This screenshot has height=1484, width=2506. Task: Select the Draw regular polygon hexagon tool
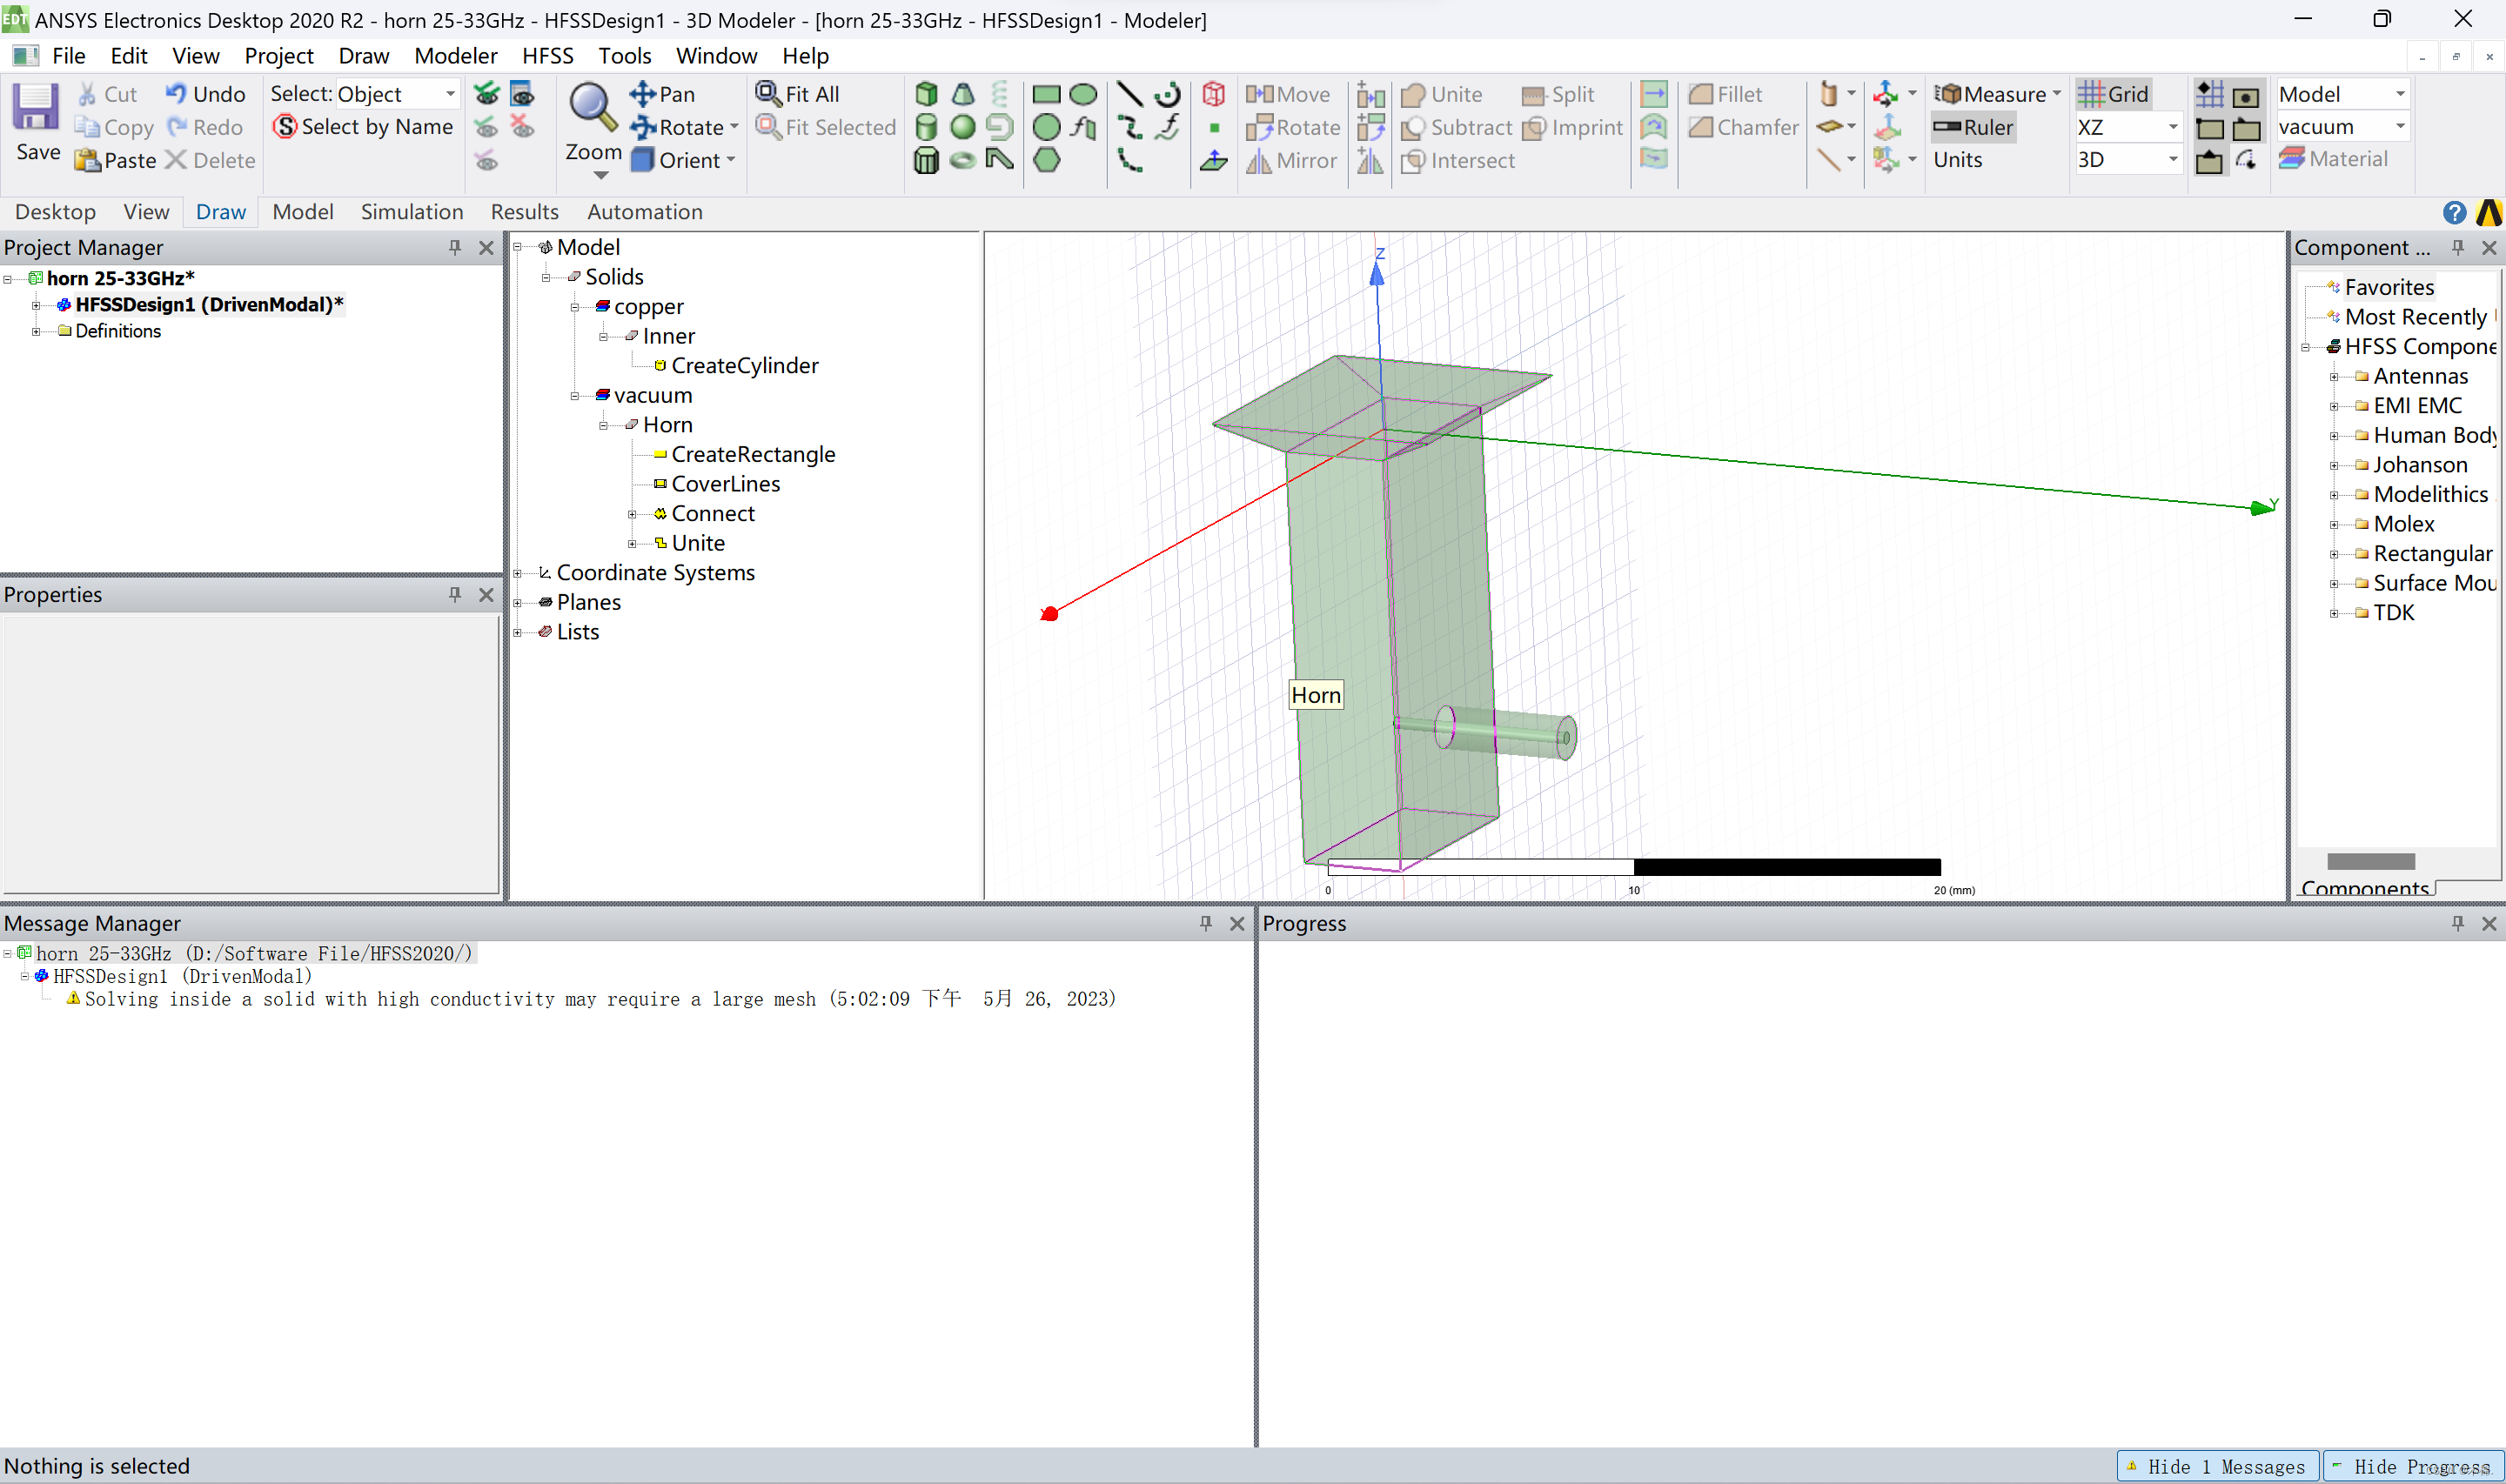pos(1046,160)
